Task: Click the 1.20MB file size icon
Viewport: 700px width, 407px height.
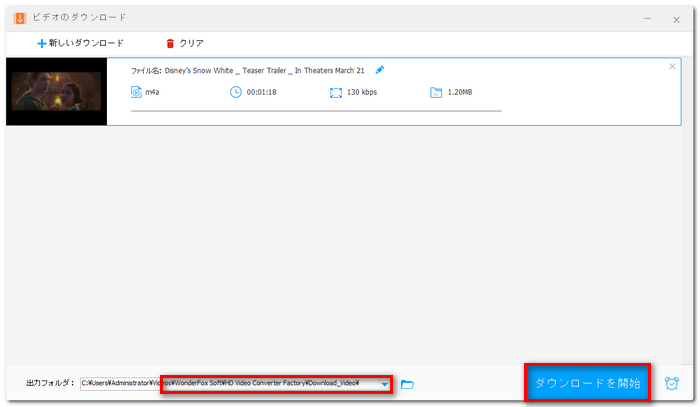Action: (x=435, y=93)
